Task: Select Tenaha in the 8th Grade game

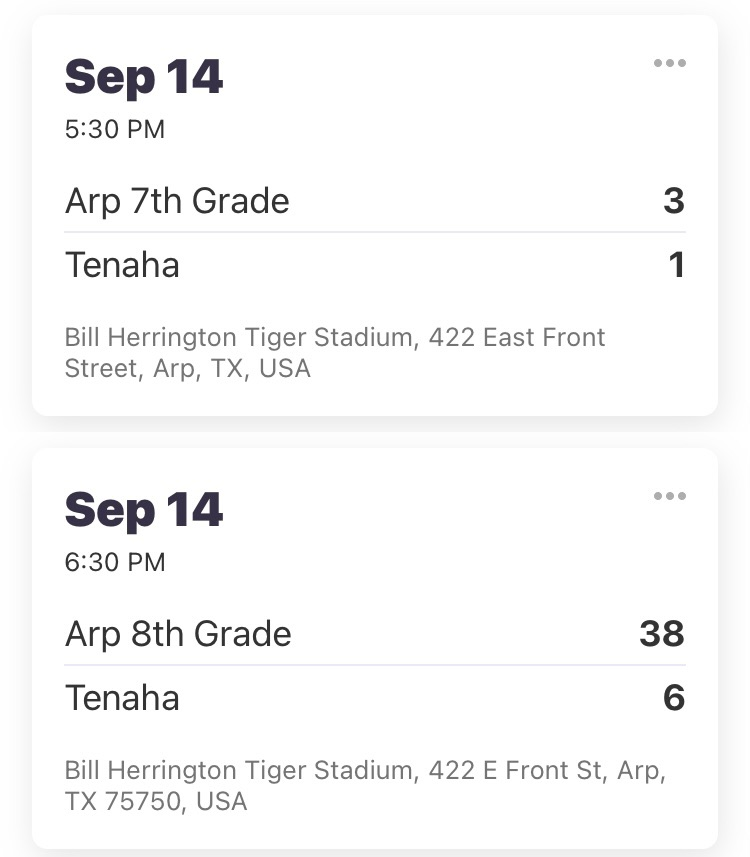Action: coord(122,698)
